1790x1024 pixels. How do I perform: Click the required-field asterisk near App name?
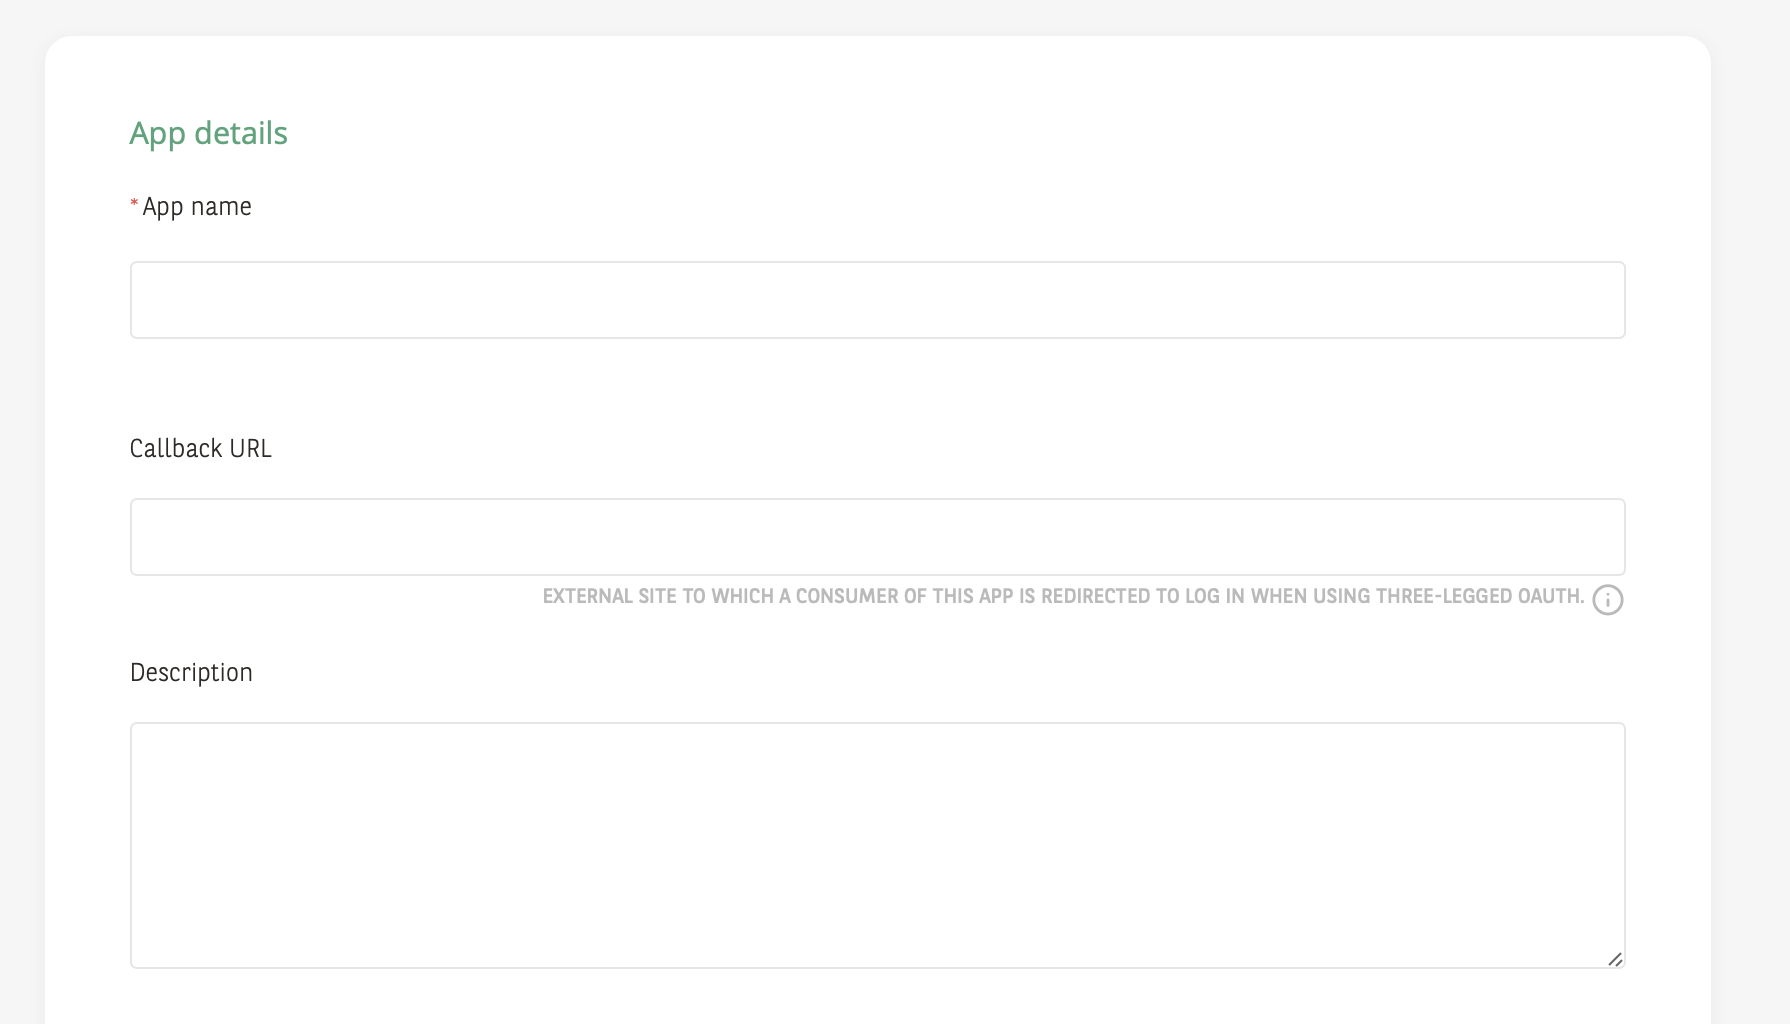pos(132,203)
